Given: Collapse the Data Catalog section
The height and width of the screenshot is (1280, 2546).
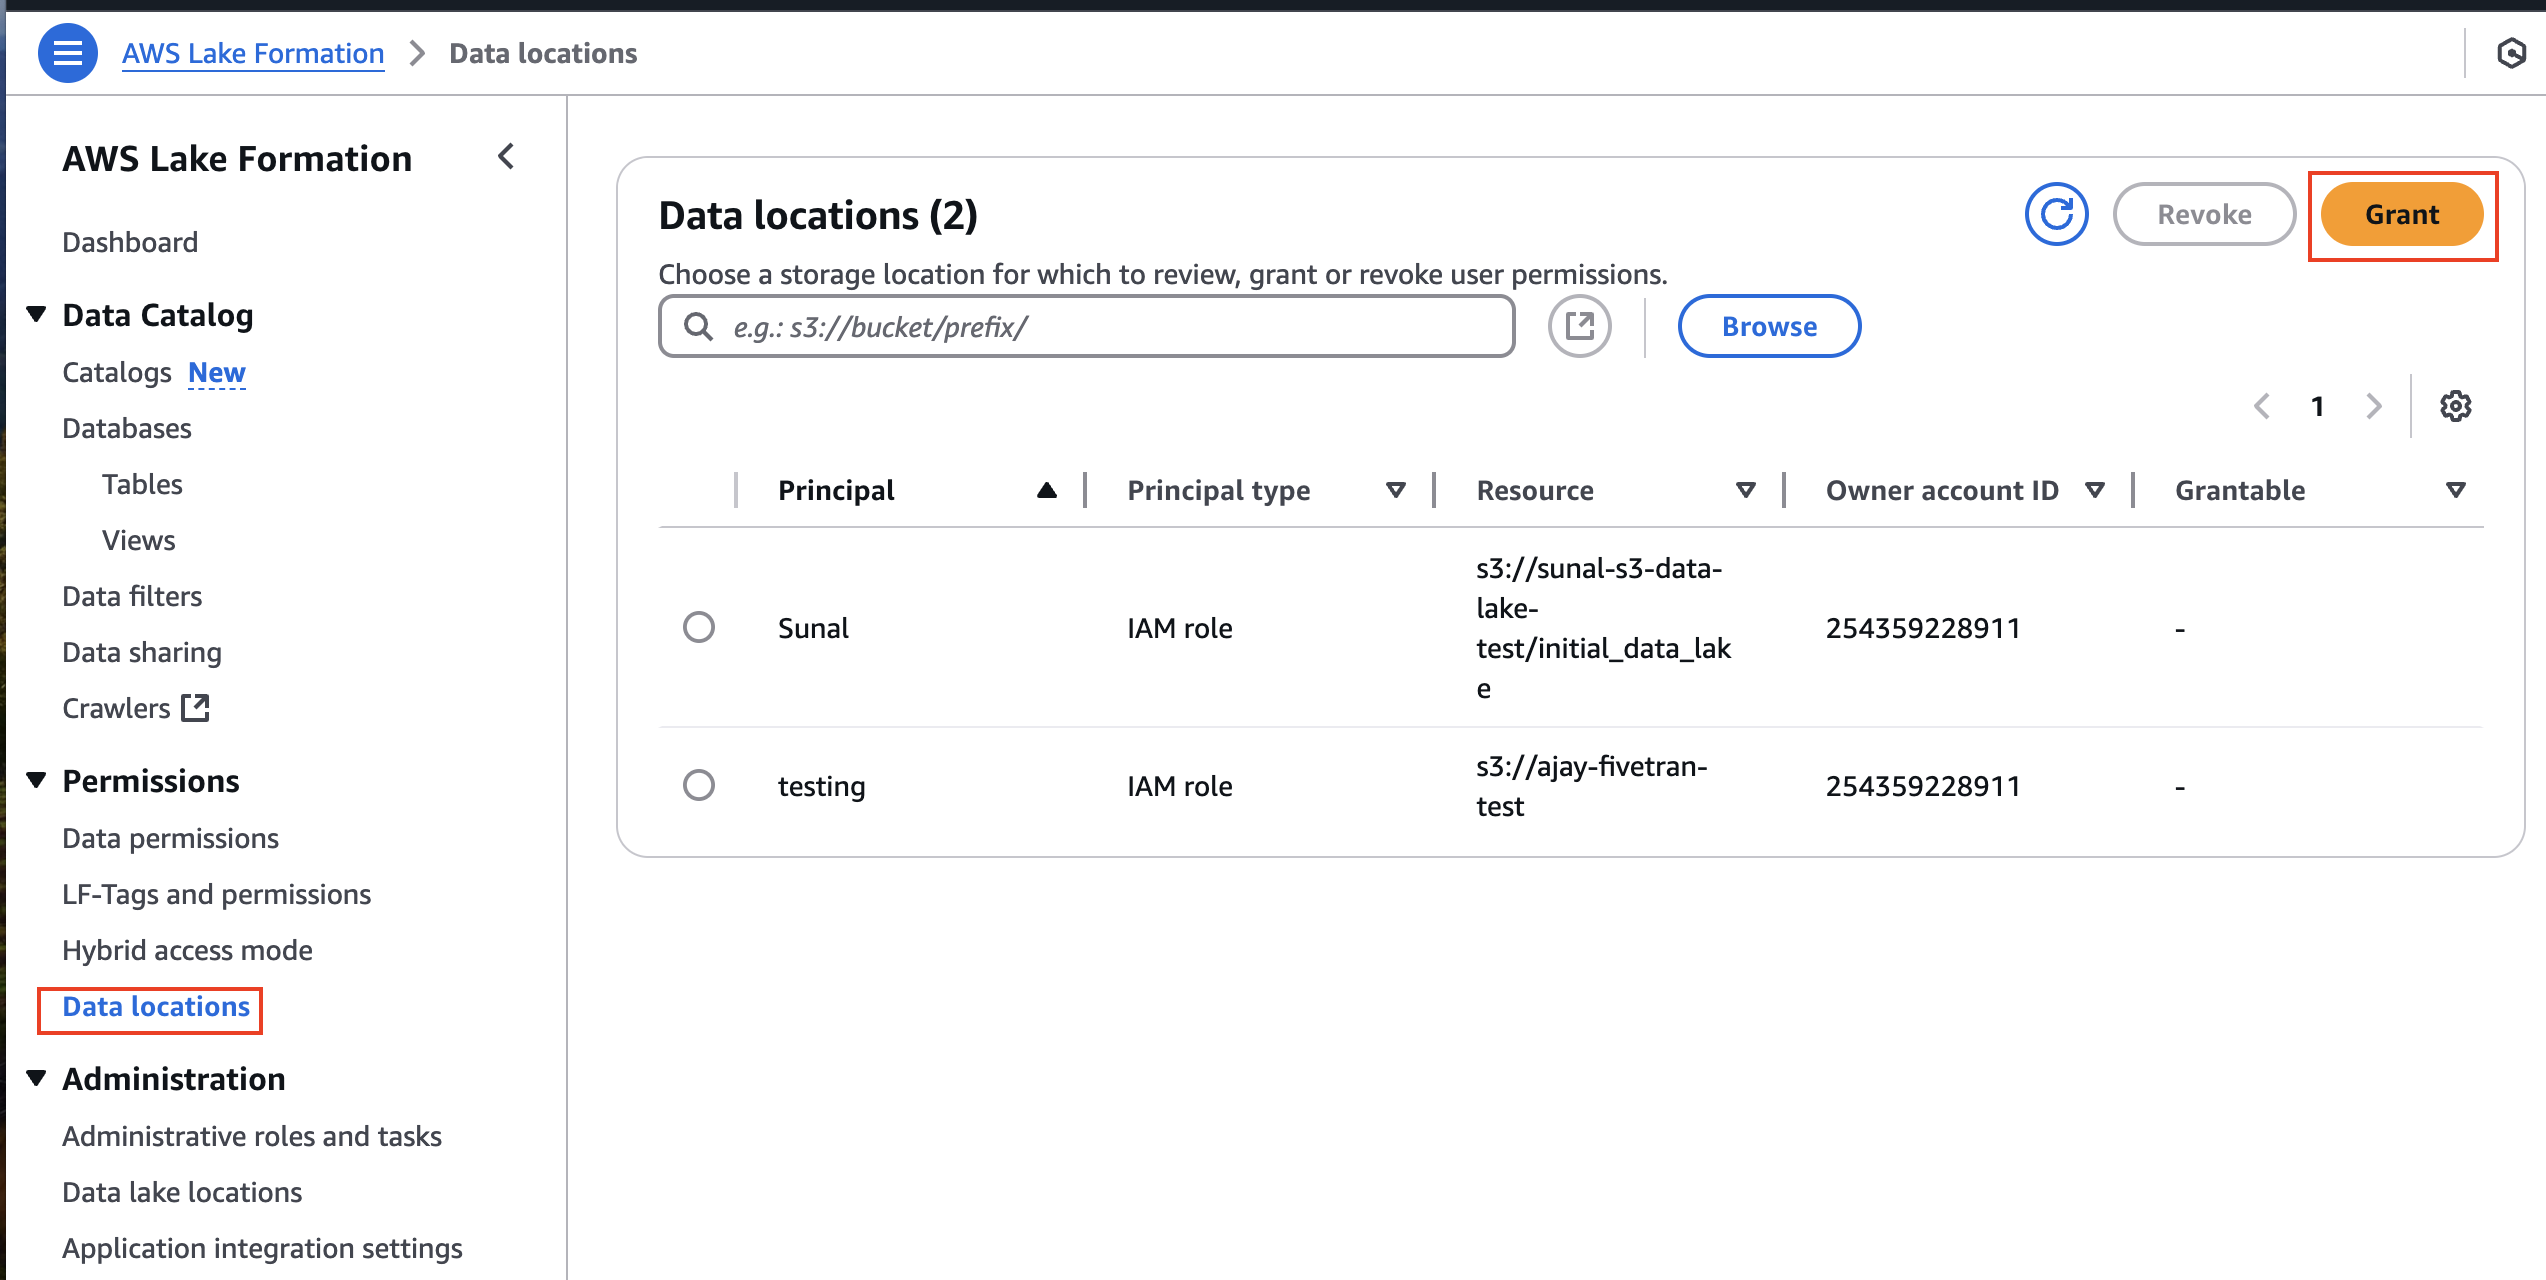Looking at the screenshot, I should (36, 315).
